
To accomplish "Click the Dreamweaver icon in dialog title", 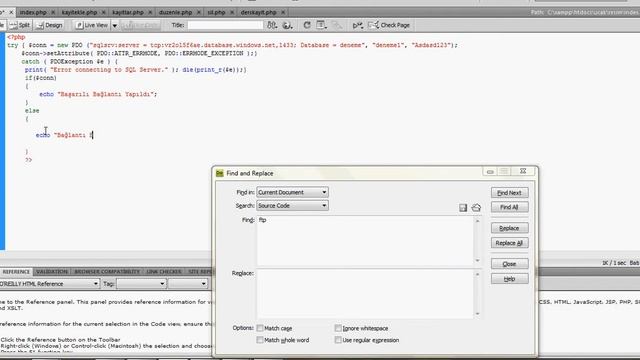I will click(x=220, y=173).
